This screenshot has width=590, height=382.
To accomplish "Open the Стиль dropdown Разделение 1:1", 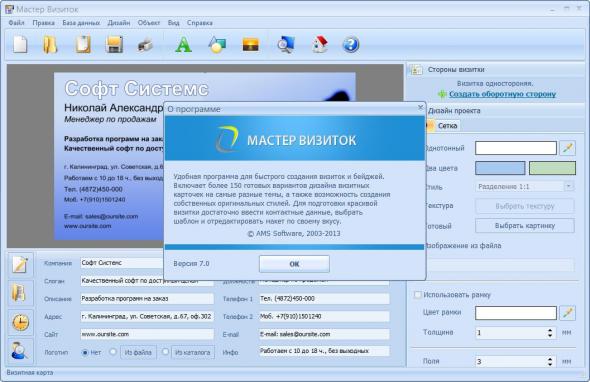I will click(525, 187).
